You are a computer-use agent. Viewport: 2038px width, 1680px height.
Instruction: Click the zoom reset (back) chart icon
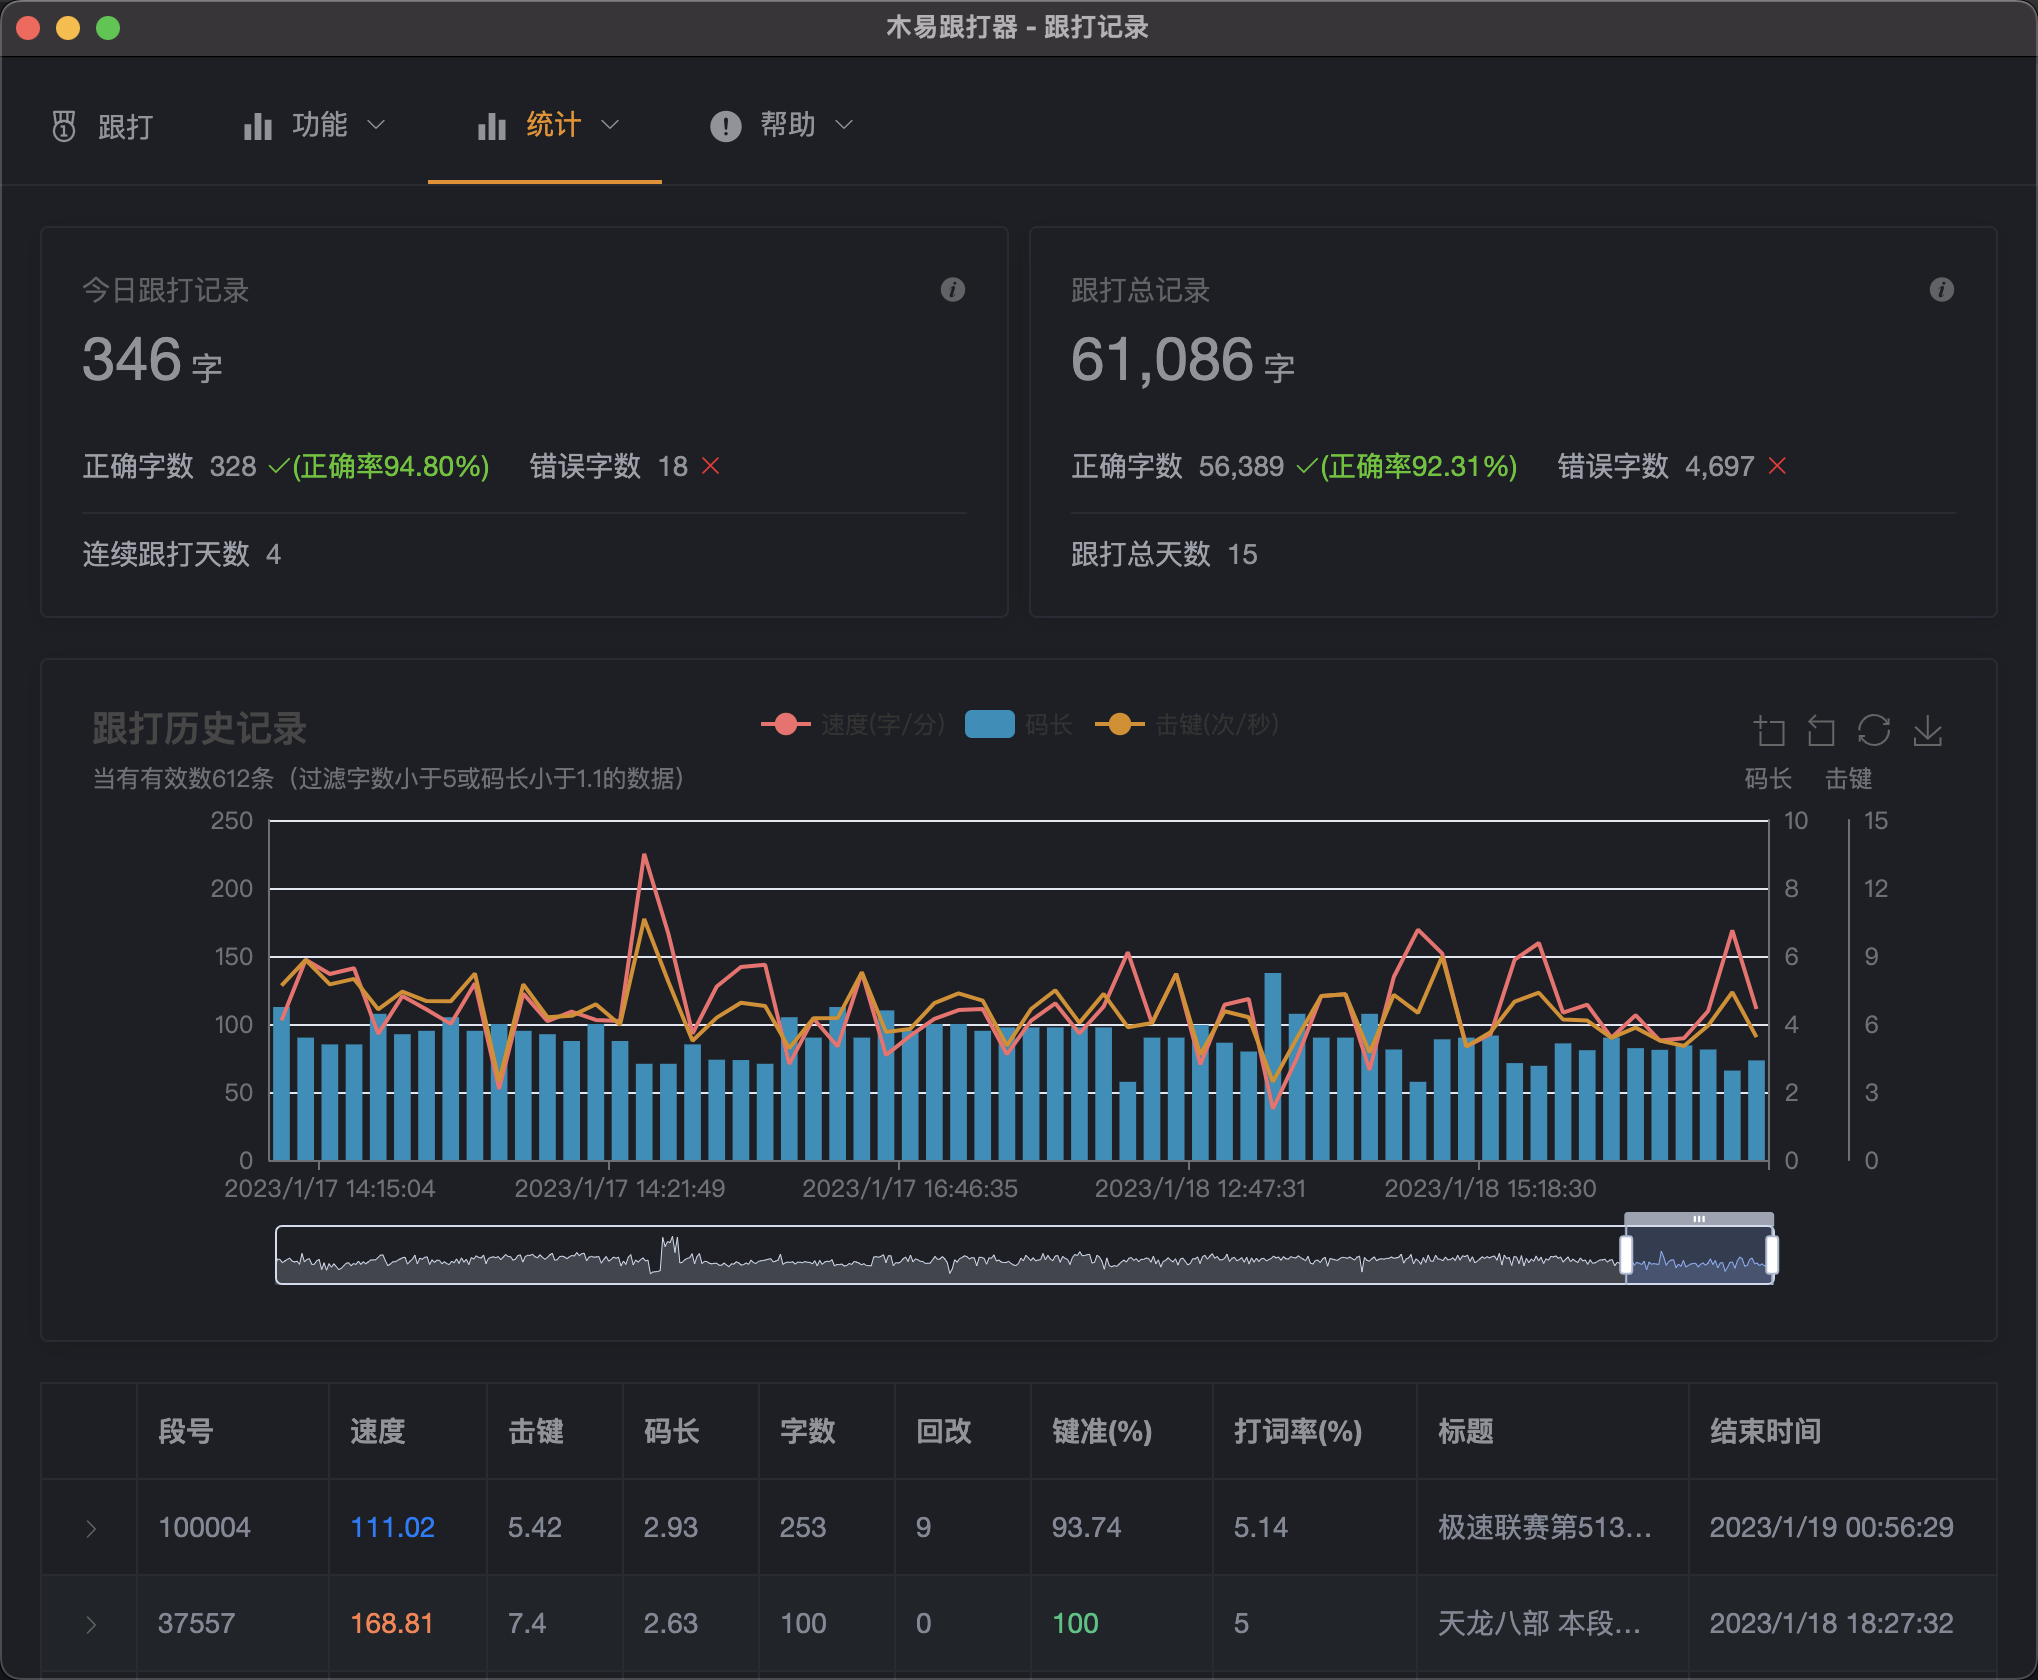click(x=1821, y=731)
